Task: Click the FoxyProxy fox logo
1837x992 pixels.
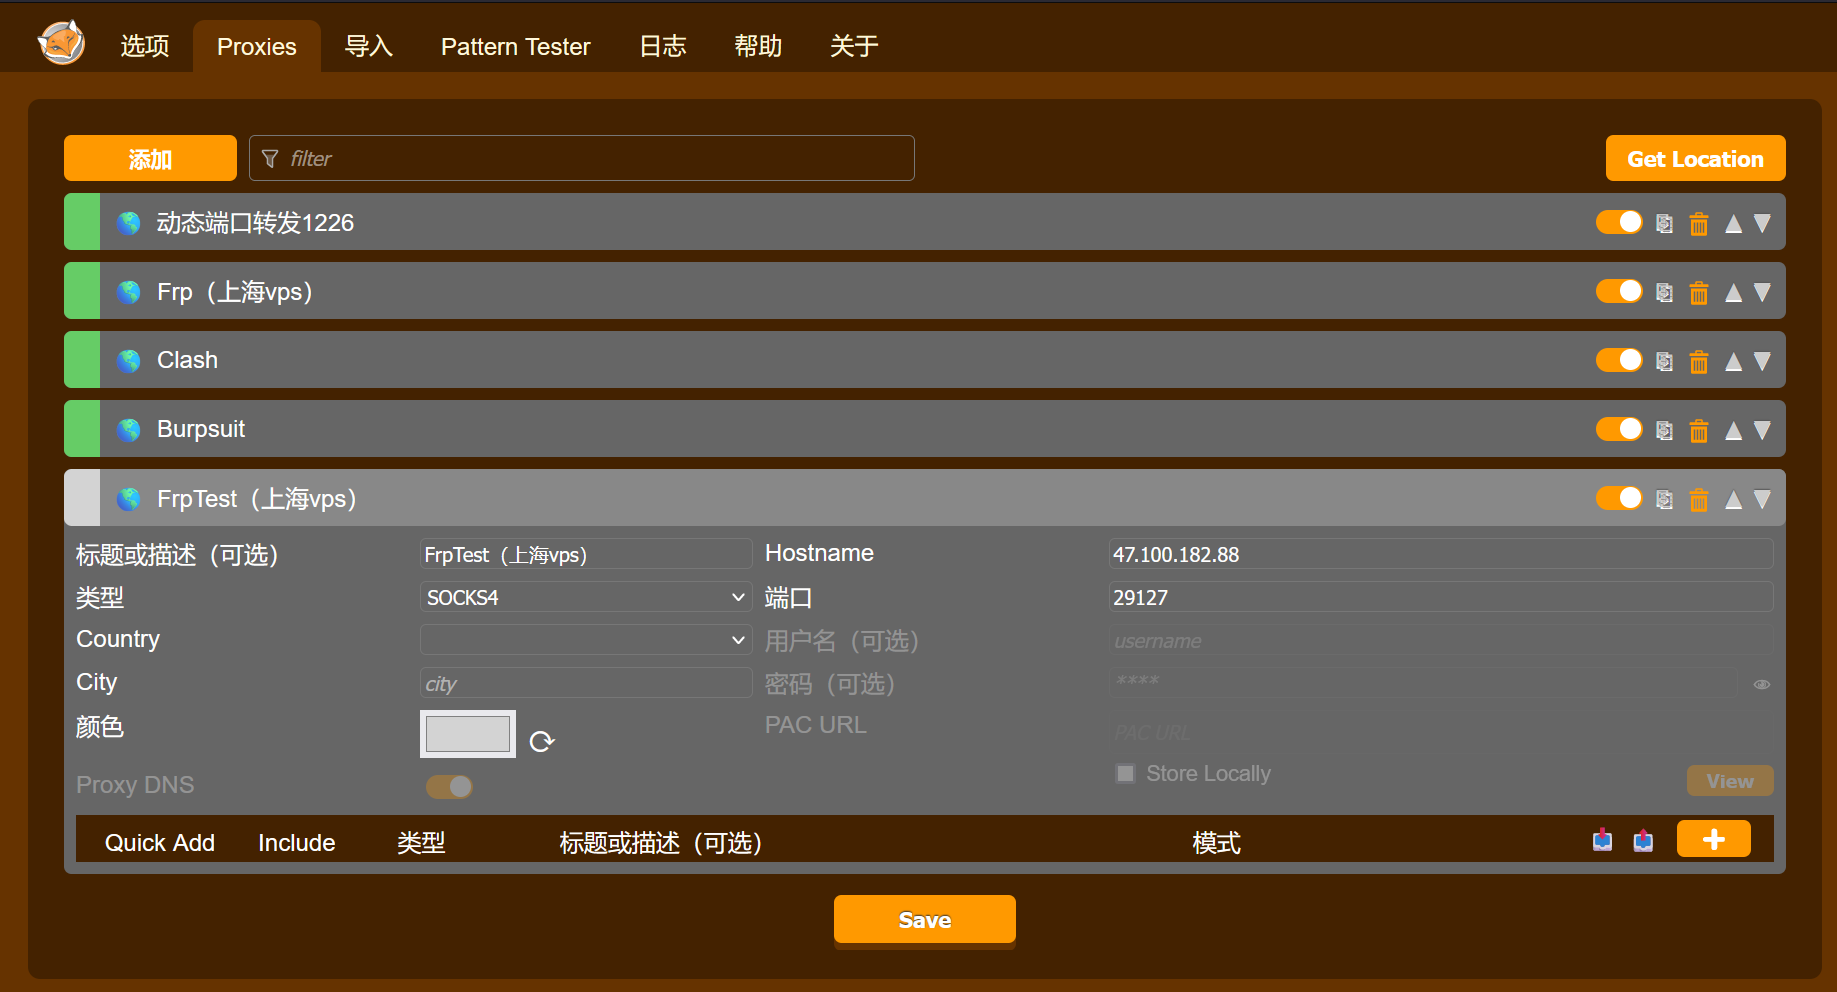Action: [61, 43]
